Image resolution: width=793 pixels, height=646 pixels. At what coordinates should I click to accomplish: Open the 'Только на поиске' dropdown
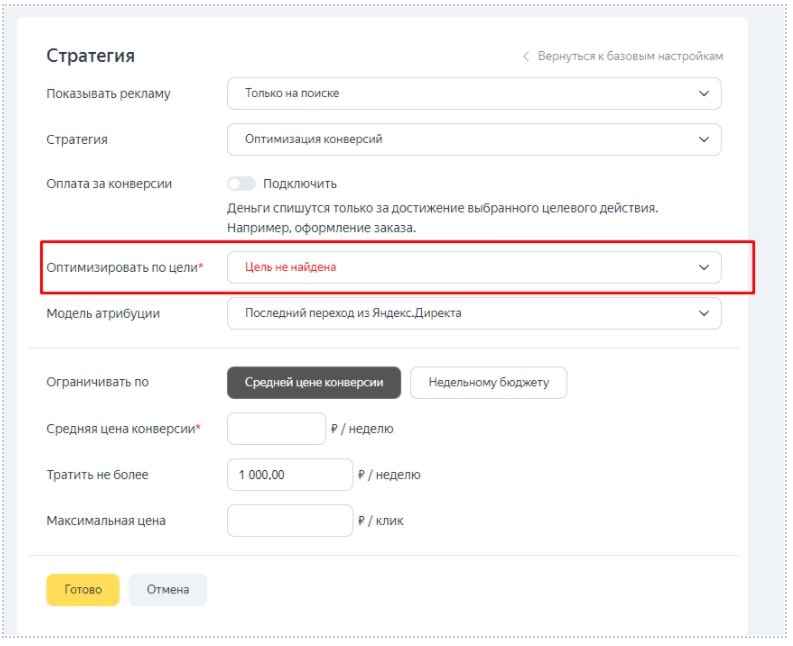pyautogui.click(x=460, y=93)
